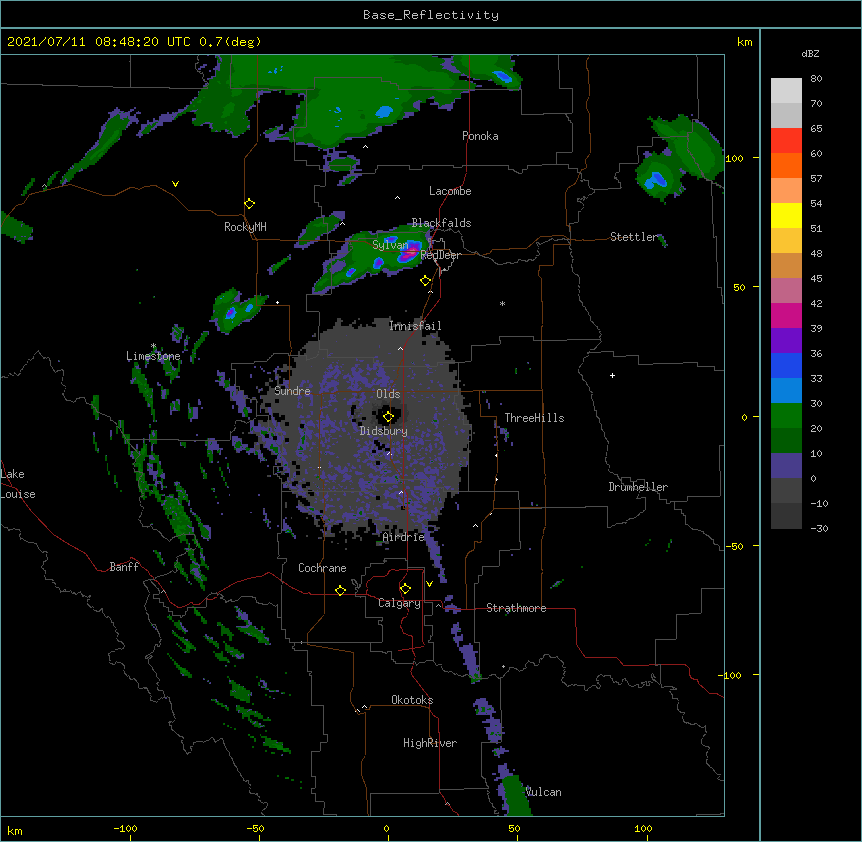Image resolution: width=862 pixels, height=842 pixels.
Task: Select the radar site diamond near Olds
Action: [388, 417]
